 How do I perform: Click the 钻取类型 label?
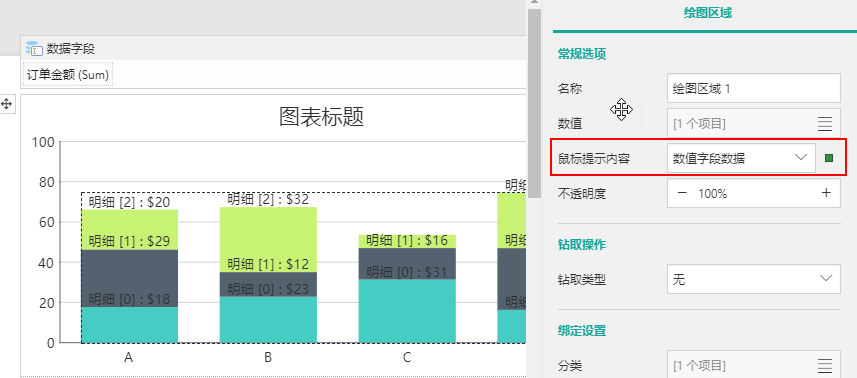click(x=582, y=280)
